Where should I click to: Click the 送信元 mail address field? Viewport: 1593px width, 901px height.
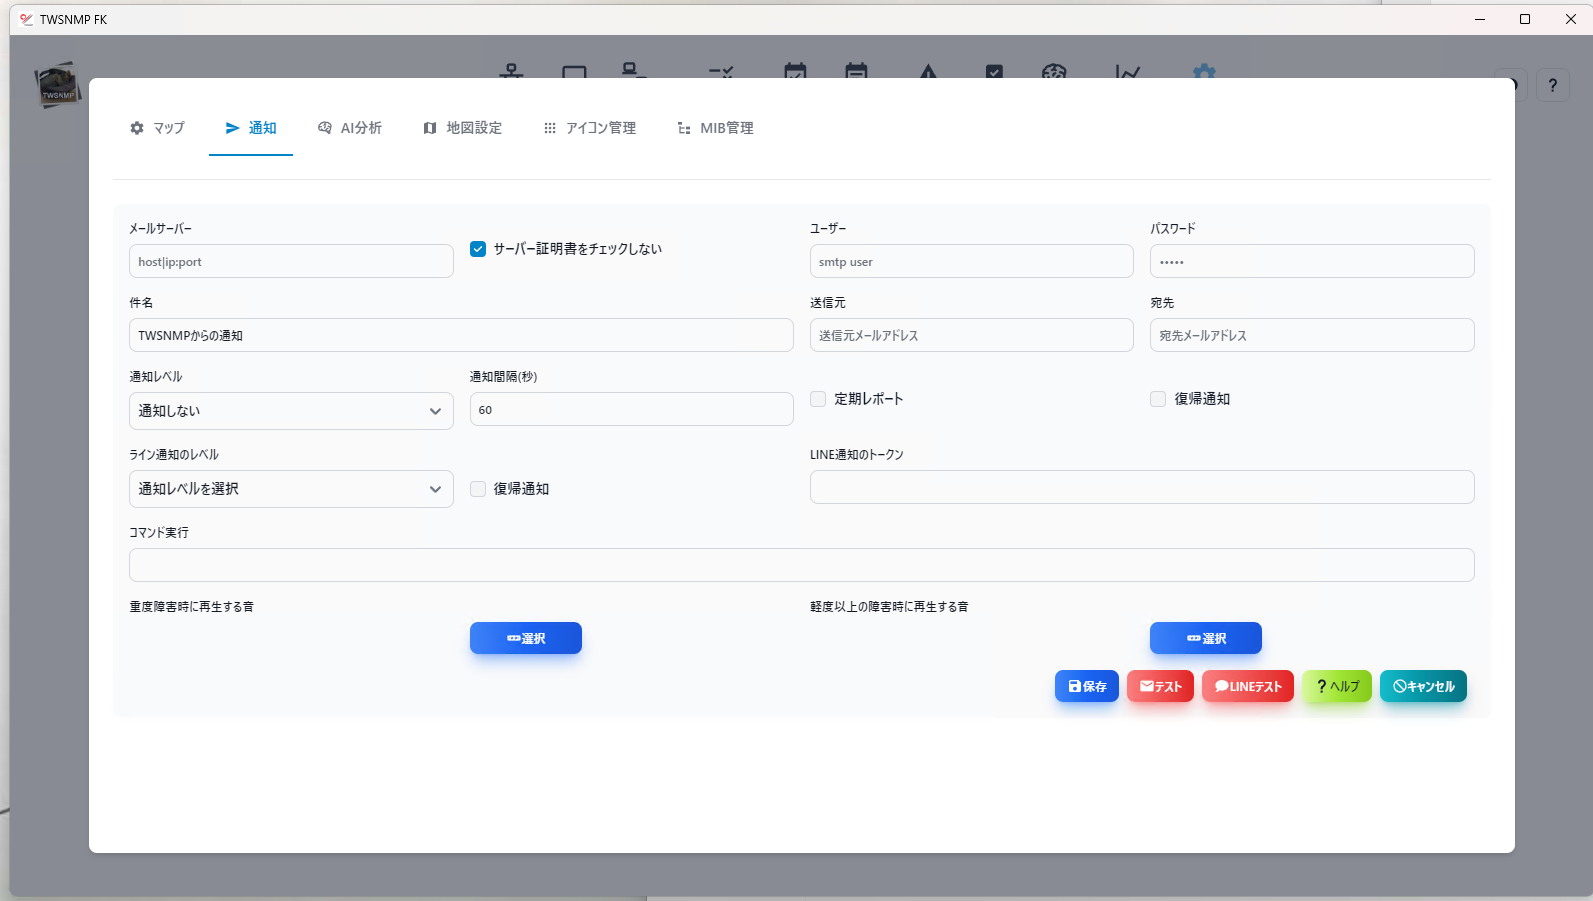(x=972, y=335)
